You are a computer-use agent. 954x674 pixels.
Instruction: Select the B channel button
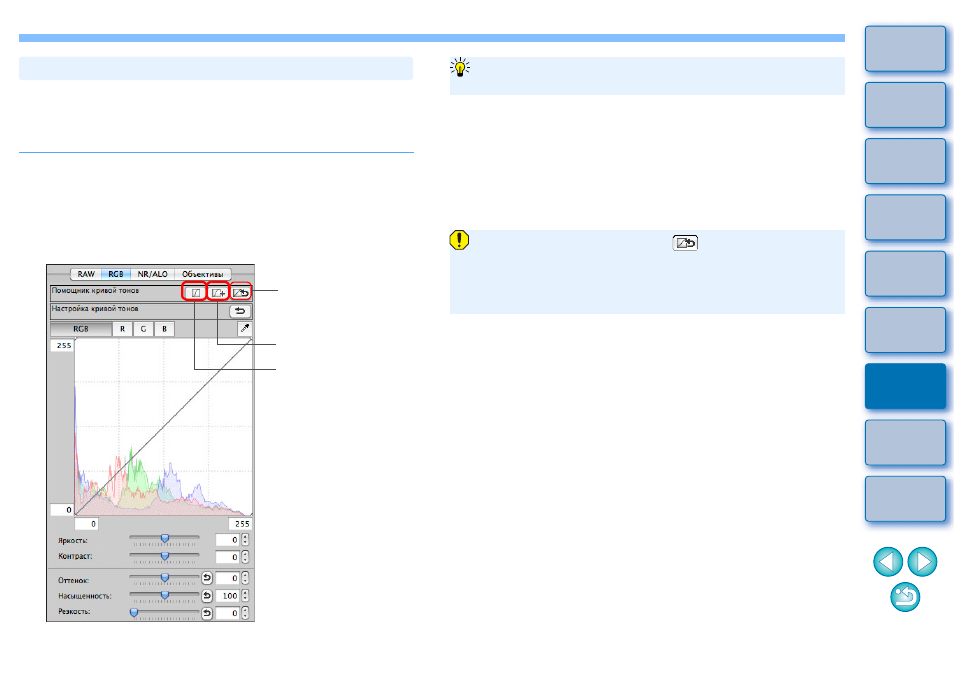(164, 329)
